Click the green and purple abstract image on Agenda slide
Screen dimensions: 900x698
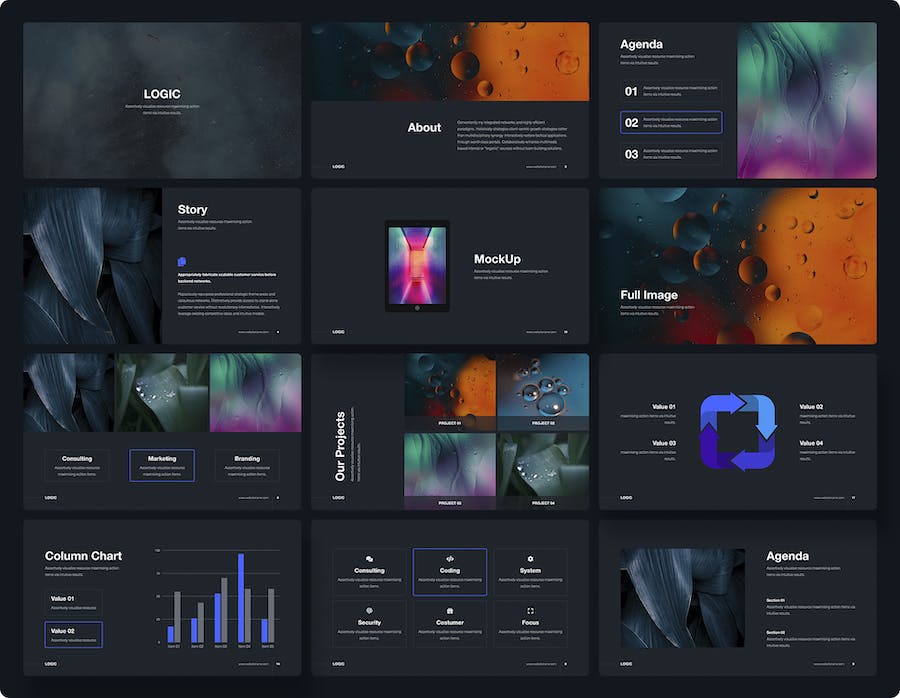pos(807,100)
